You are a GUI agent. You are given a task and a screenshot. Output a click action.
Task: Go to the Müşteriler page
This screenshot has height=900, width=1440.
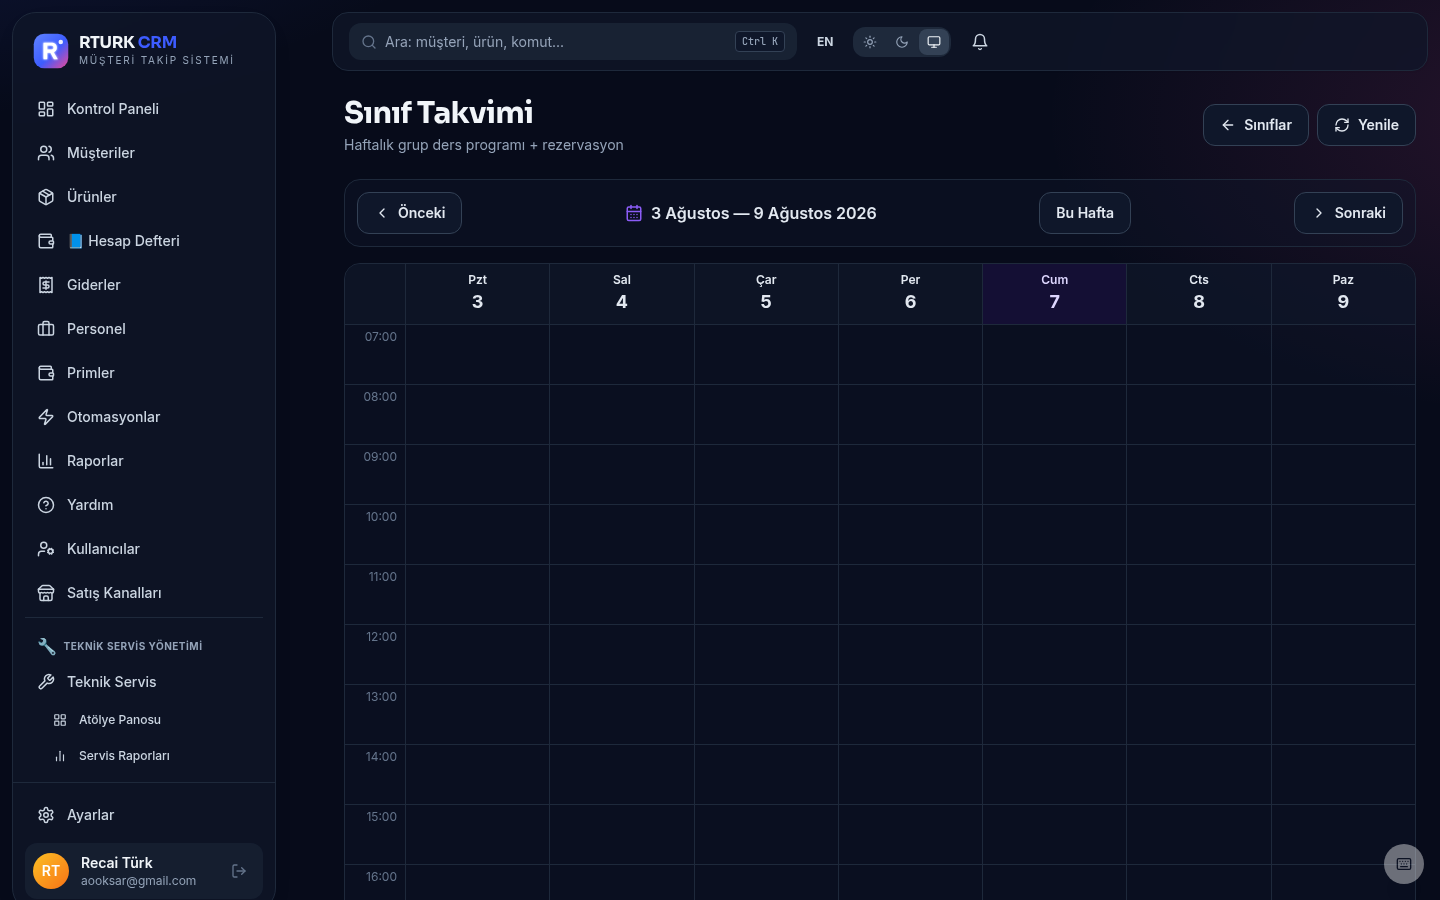pyautogui.click(x=144, y=153)
